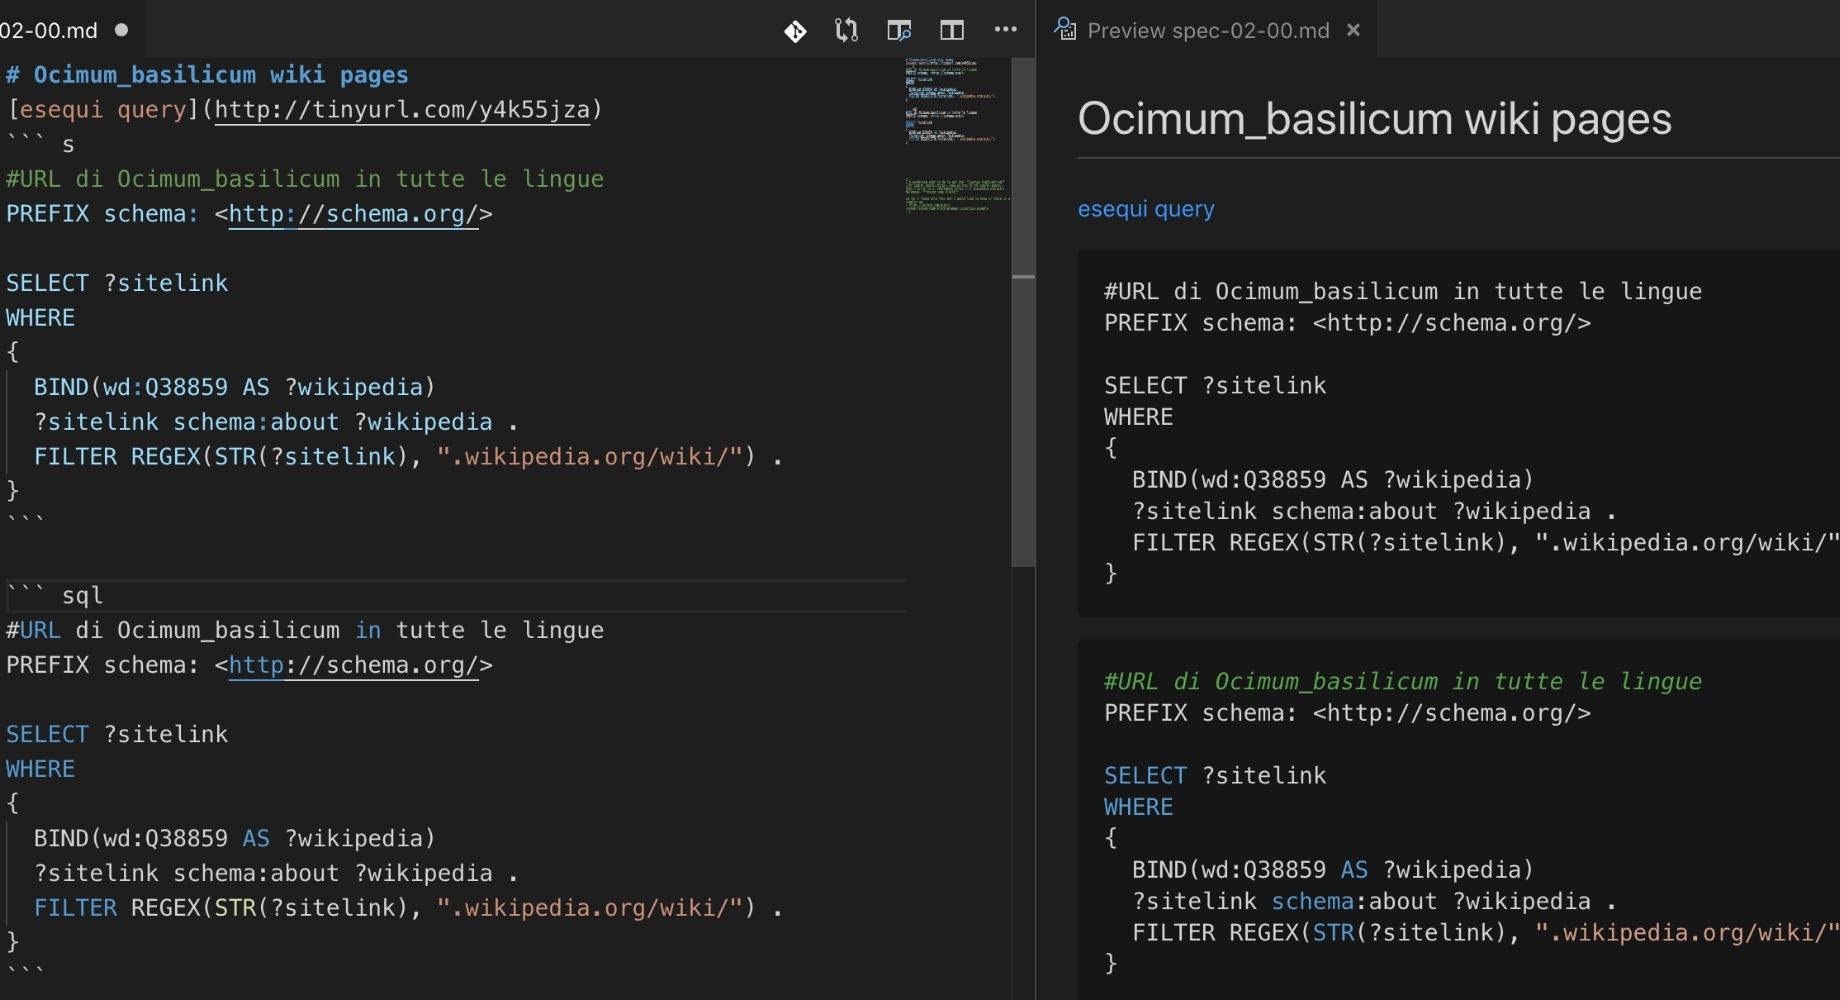Select the Preview spec-02-00.md tab
The width and height of the screenshot is (1840, 1000).
1207,31
